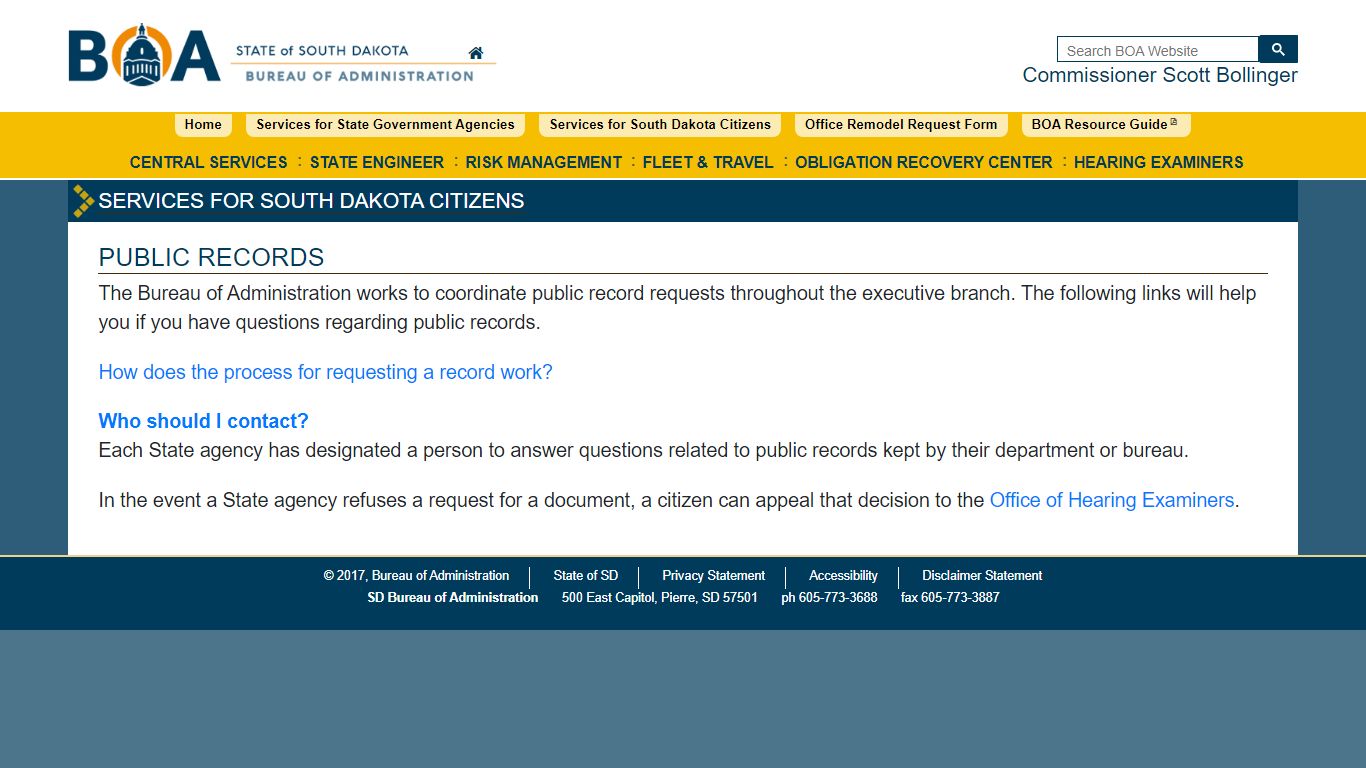Open the BOA Resource Guide
Viewport: 1366px width, 768px height.
[1105, 125]
